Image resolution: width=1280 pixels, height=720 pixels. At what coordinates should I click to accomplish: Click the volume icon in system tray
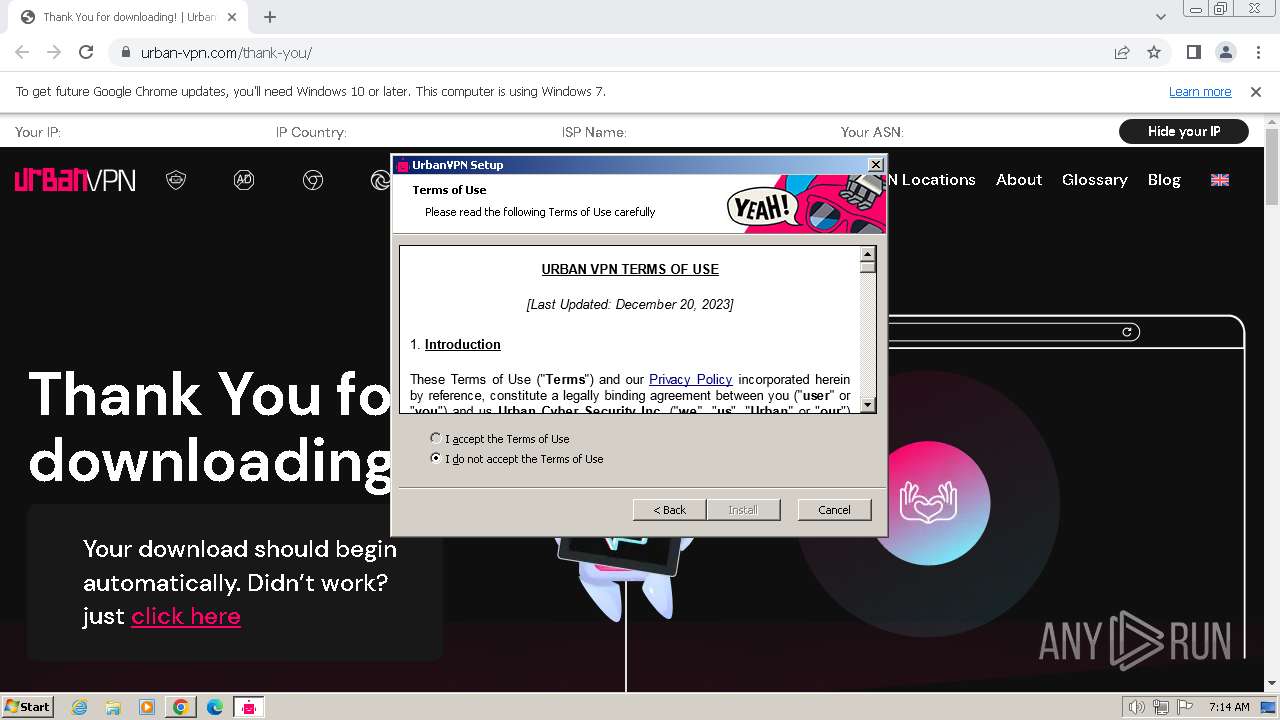tap(1136, 707)
